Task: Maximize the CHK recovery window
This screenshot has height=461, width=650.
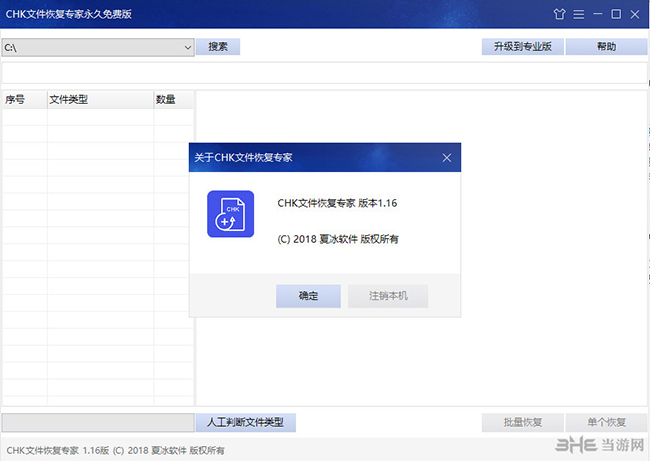Action: click(616, 14)
